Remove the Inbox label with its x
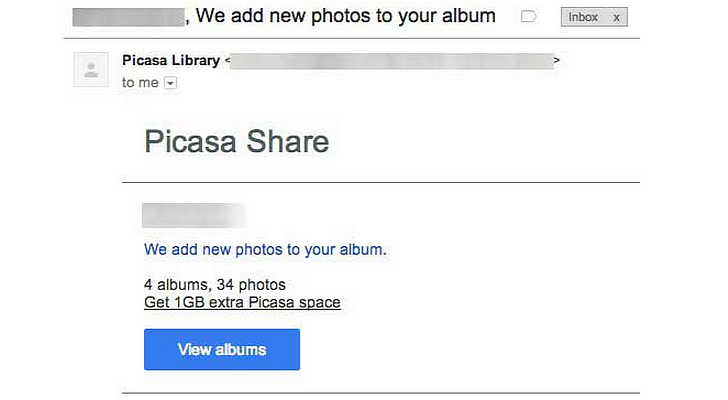This screenshot has width=728, height=400. [616, 18]
